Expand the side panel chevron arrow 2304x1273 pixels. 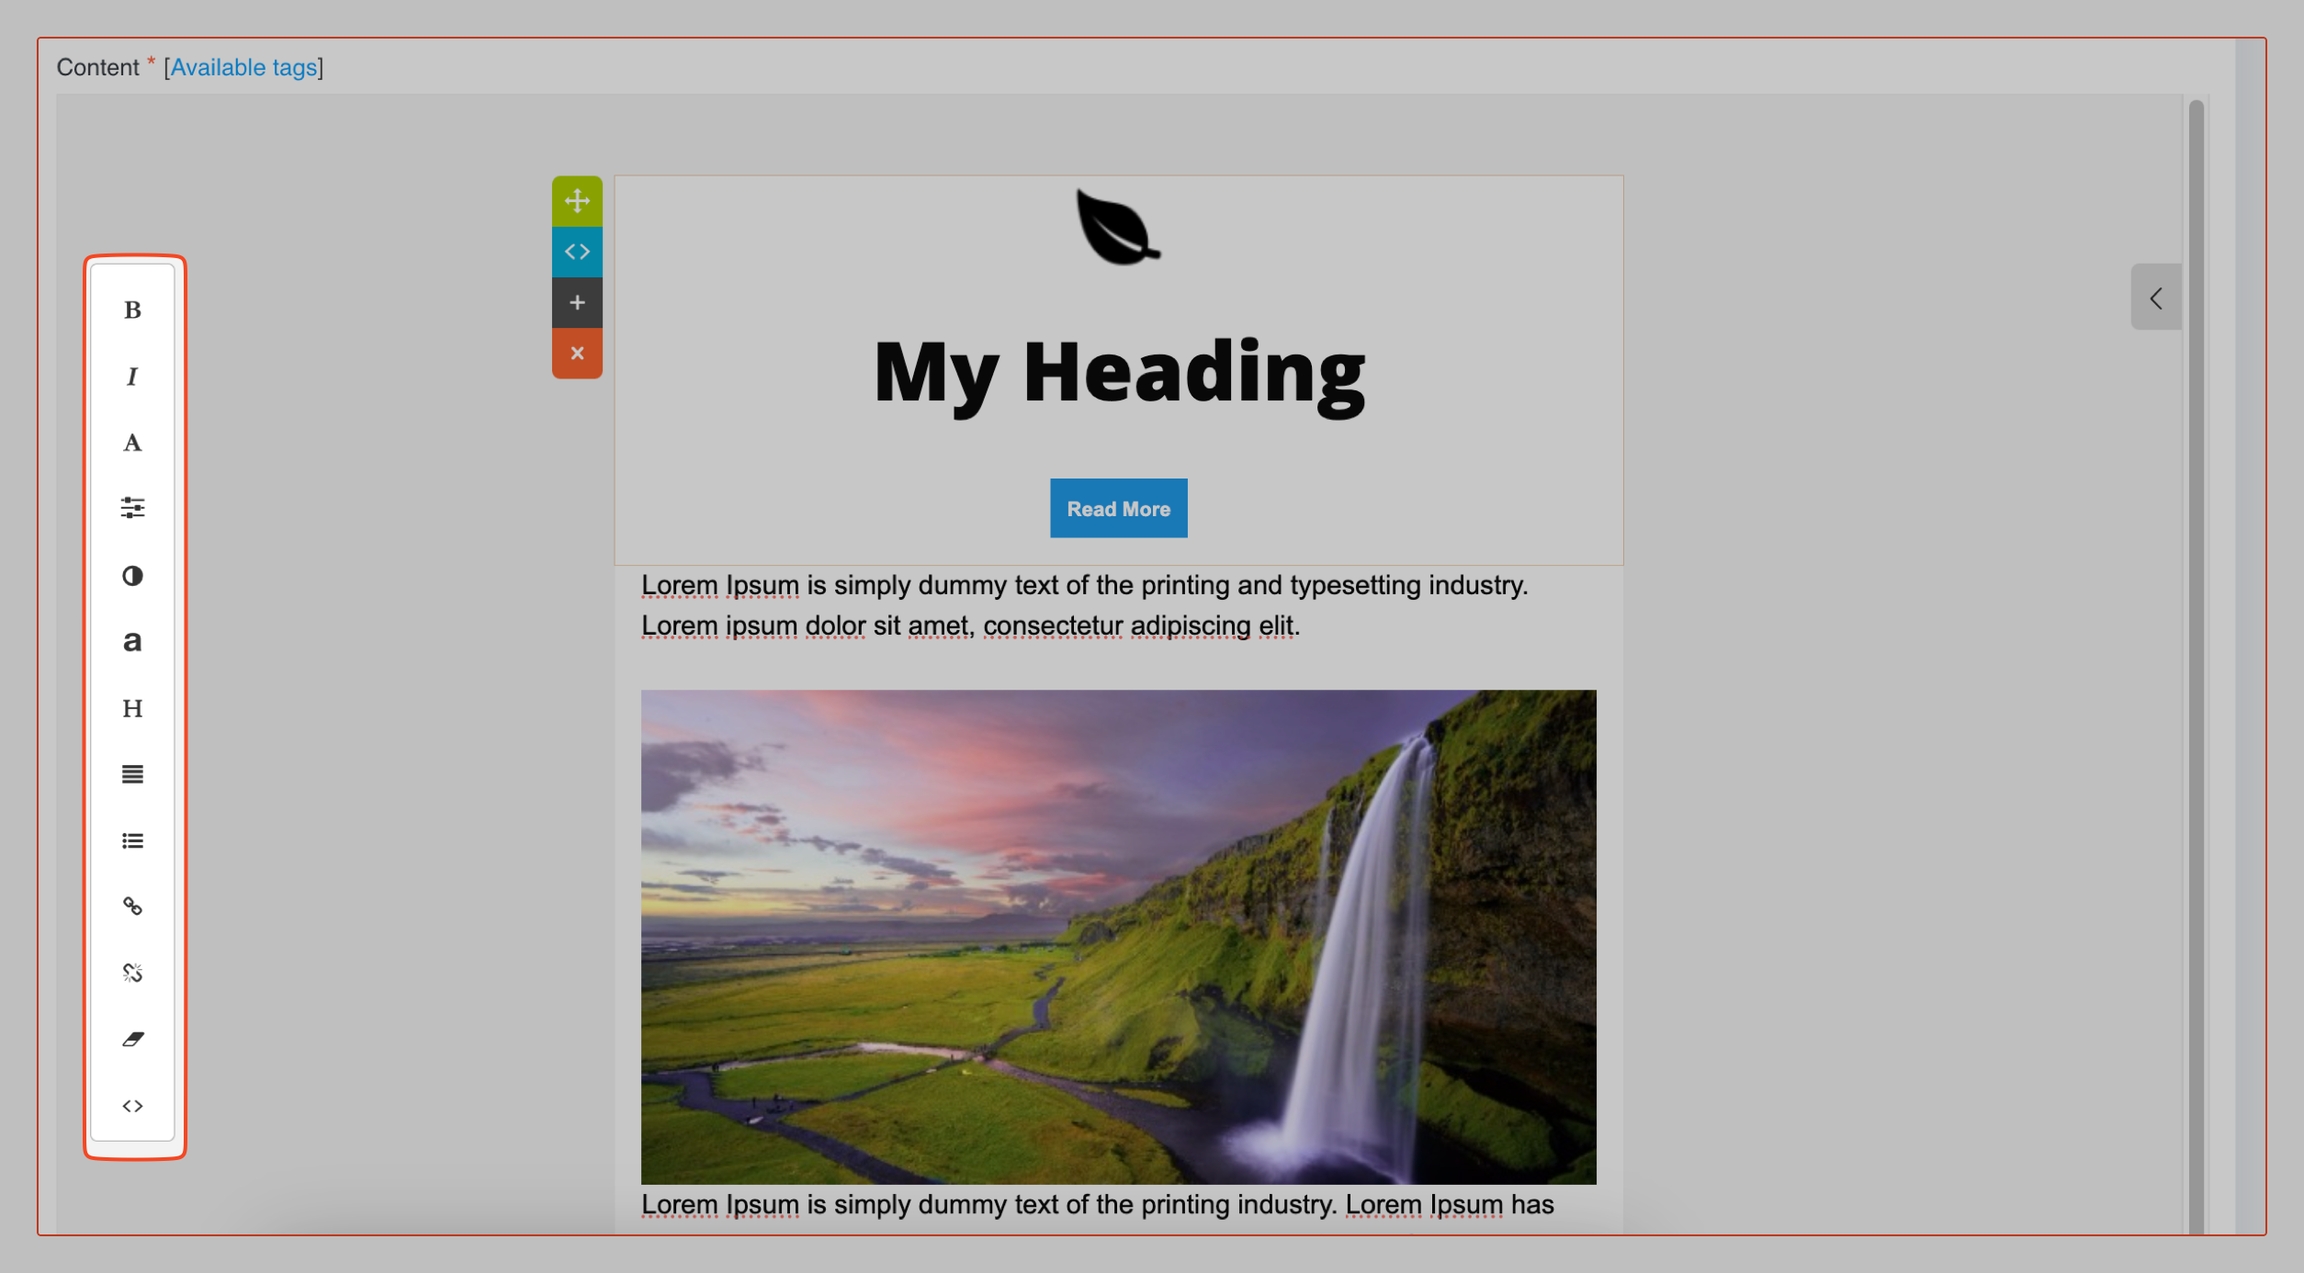(2156, 297)
